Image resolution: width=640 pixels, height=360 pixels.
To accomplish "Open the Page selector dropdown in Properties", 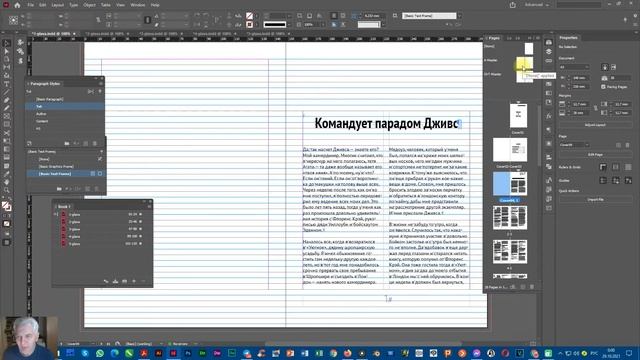I will click(574, 145).
